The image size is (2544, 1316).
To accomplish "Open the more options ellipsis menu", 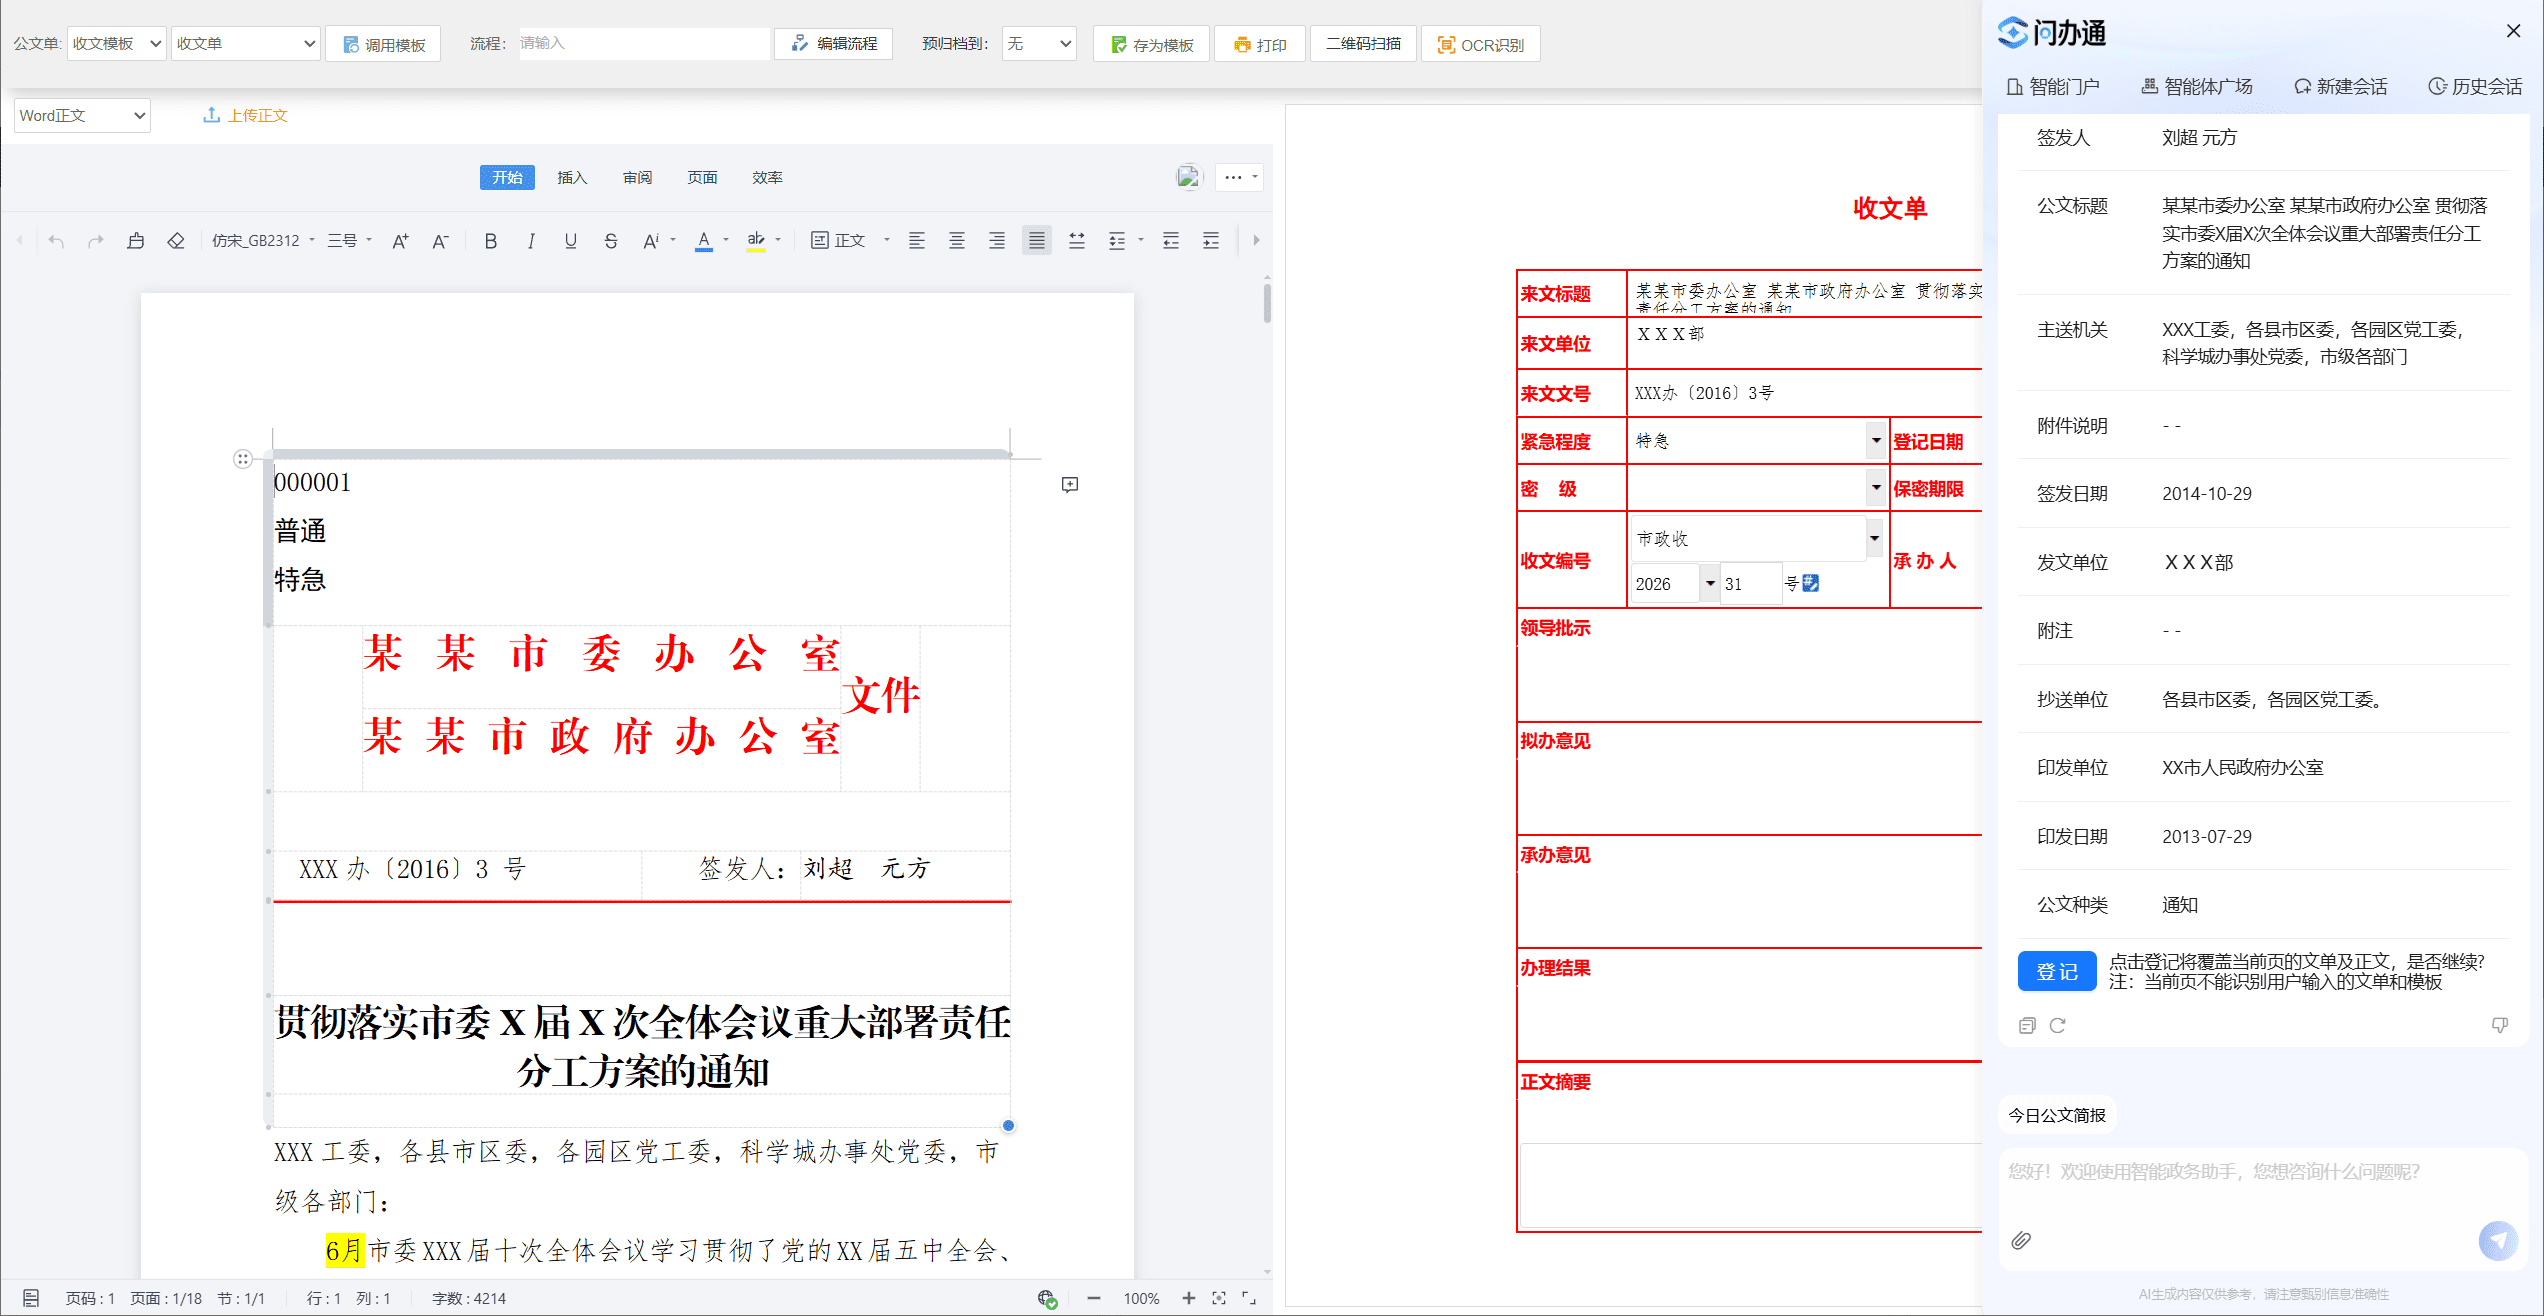I will [1239, 177].
